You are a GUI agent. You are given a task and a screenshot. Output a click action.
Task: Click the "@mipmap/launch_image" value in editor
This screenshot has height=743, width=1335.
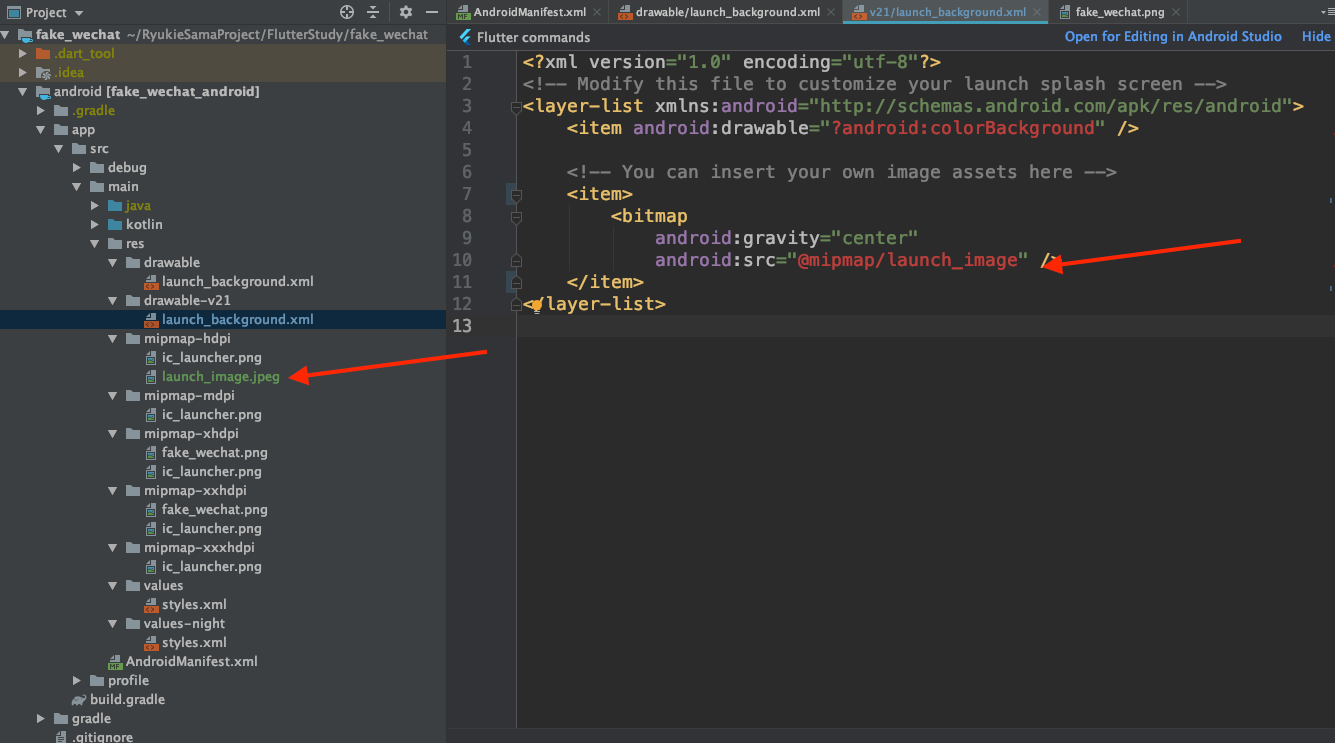908,260
